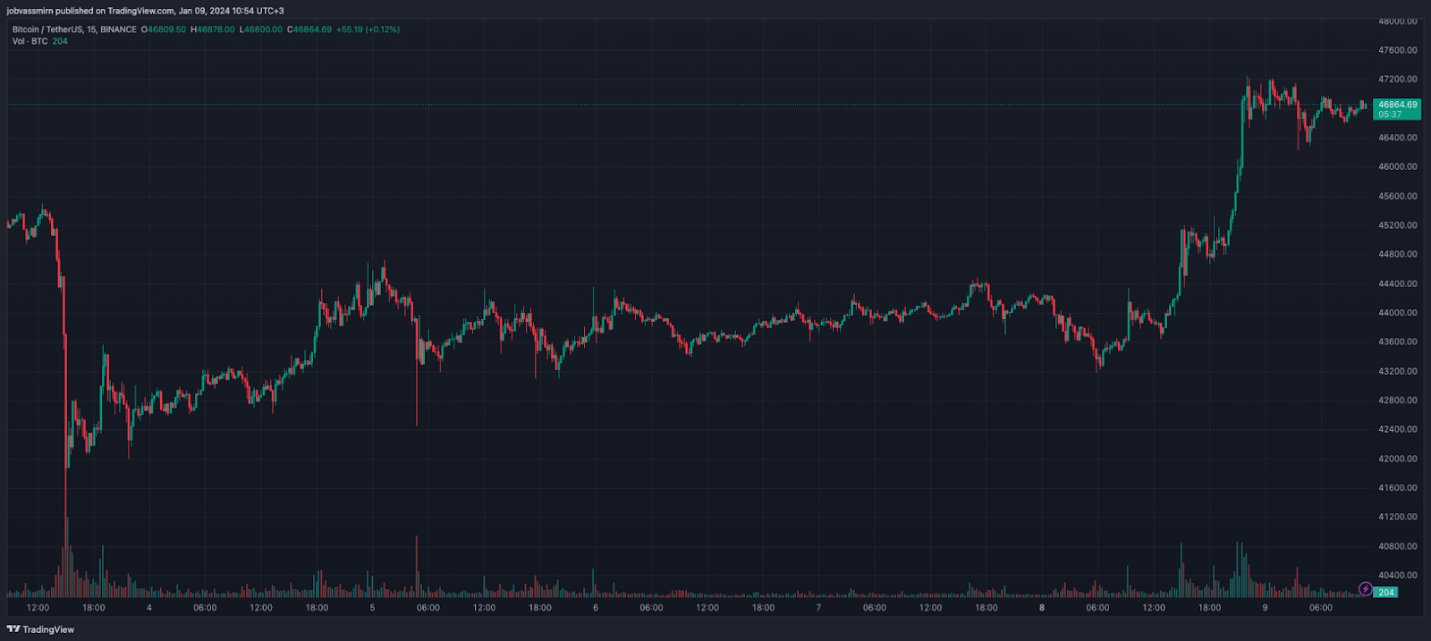Click the purple lightning bolt icon
This screenshot has width=1431, height=641.
1365,588
